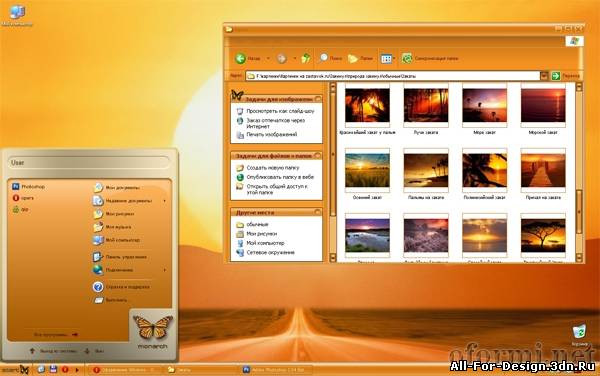
Task: Click the start button with butterfly
Action: (15, 370)
